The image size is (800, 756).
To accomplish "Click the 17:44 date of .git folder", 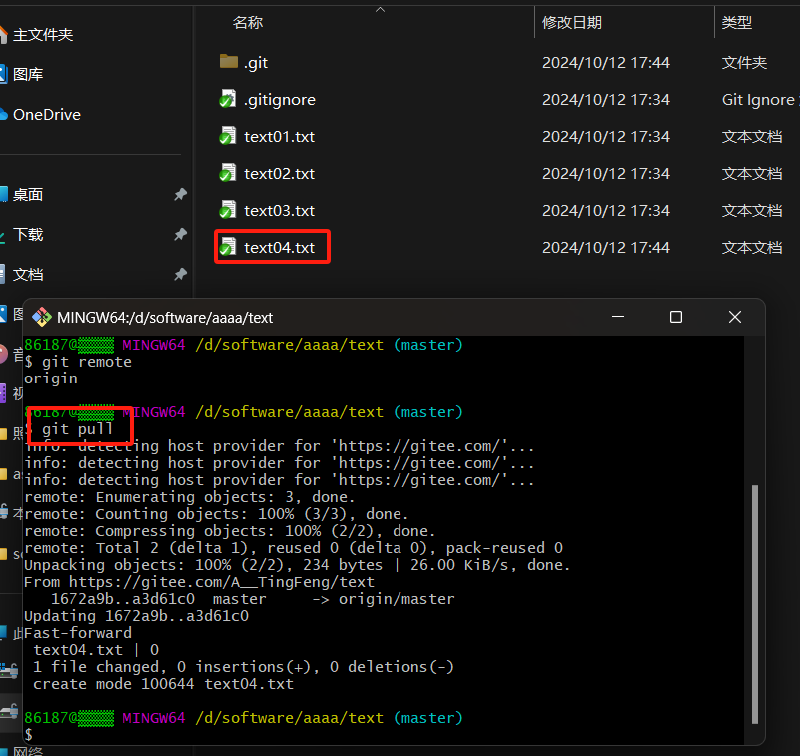I will pyautogui.click(x=606, y=62).
